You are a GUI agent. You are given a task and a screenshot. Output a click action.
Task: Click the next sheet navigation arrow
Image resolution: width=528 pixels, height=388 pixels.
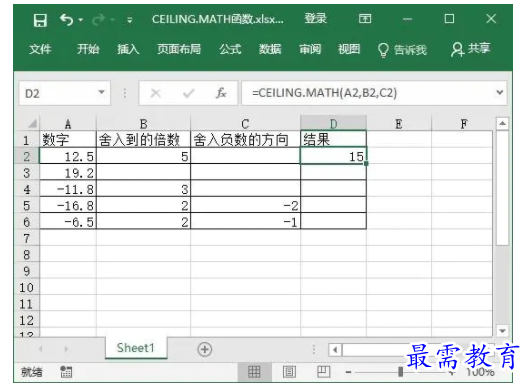tap(66, 349)
